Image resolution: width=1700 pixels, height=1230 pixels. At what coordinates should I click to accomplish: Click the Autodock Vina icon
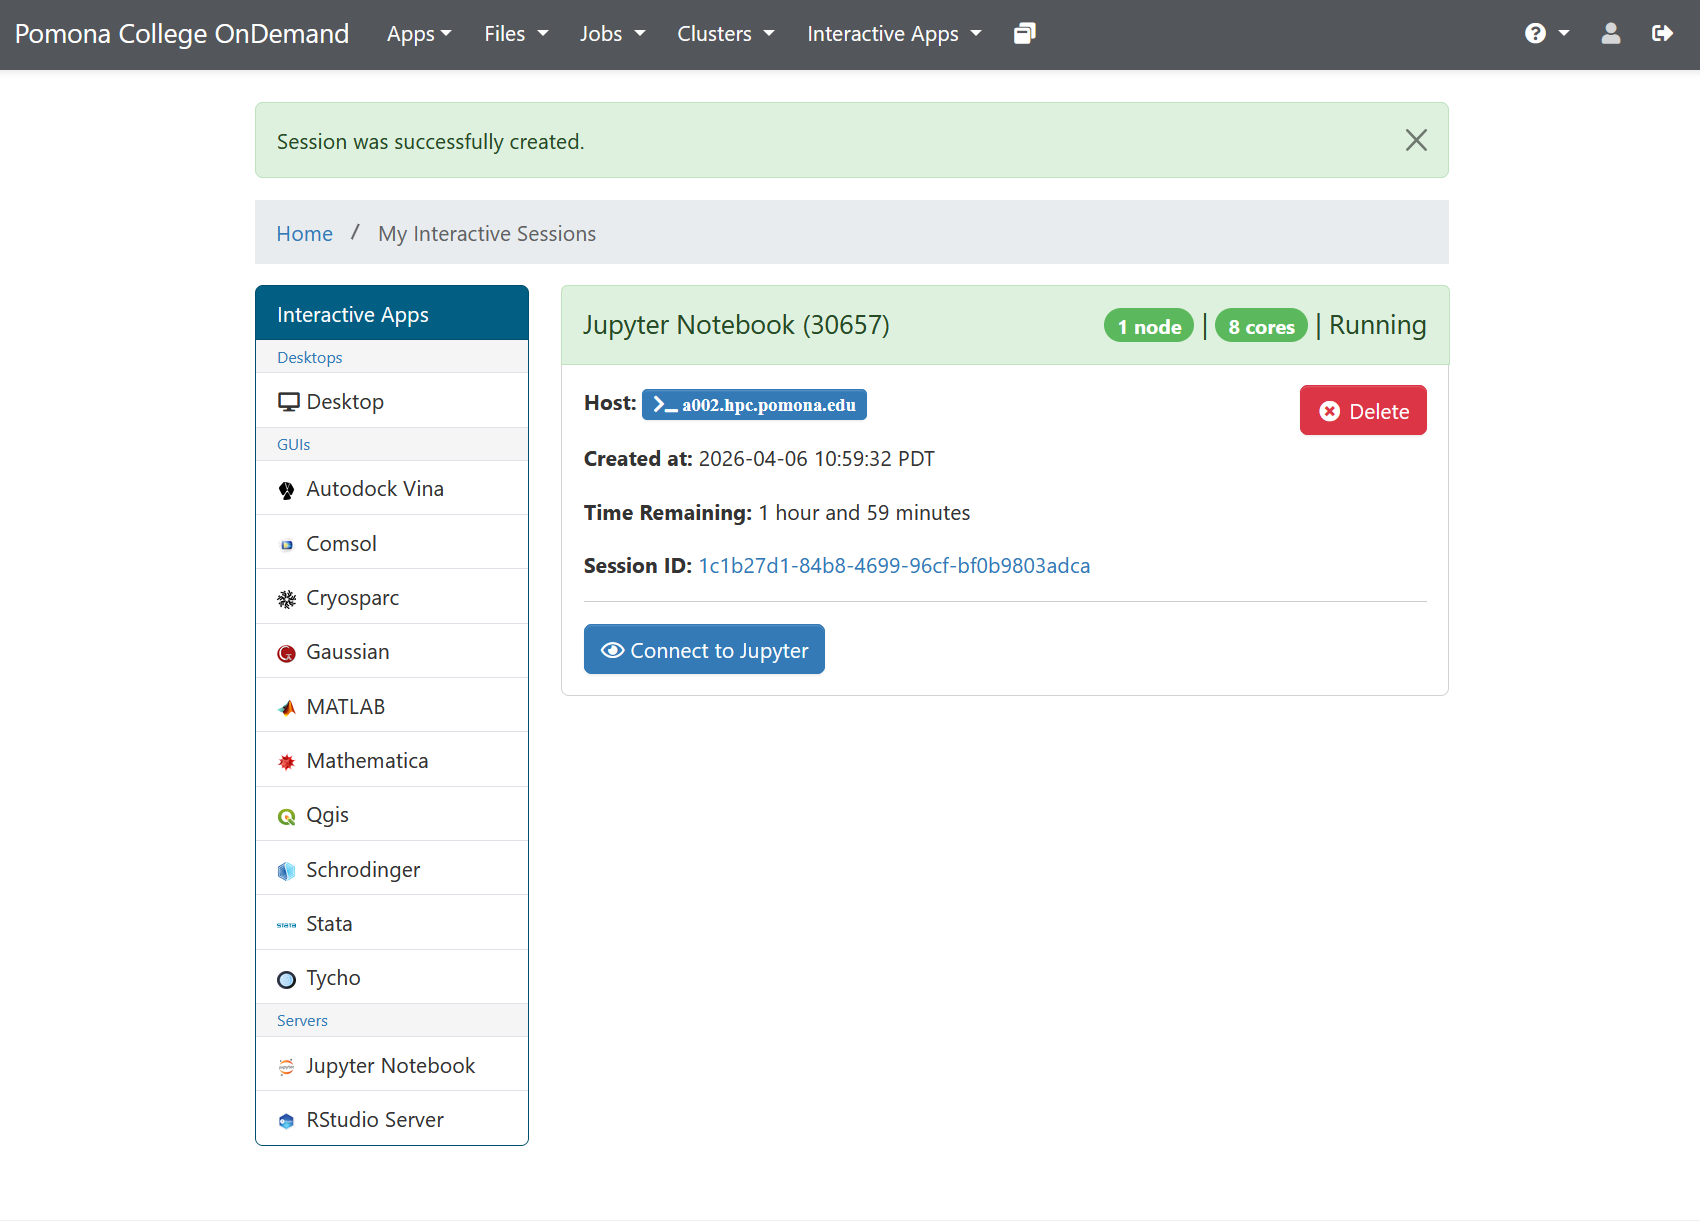pos(287,490)
